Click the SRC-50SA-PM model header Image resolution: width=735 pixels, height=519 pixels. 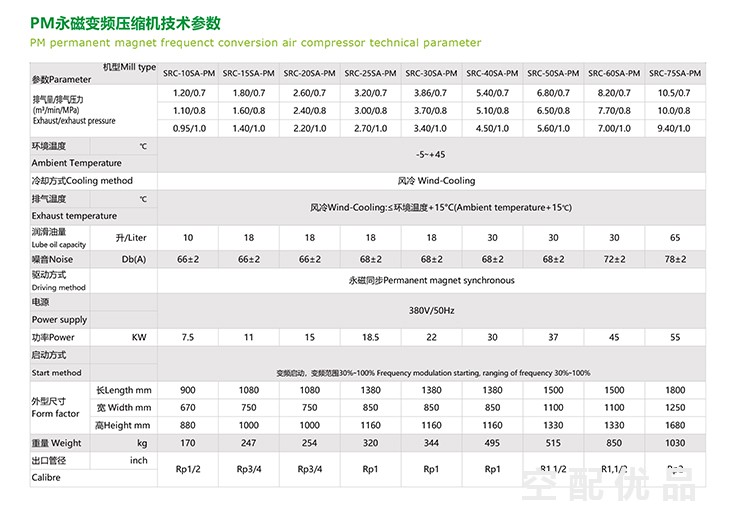(553, 74)
